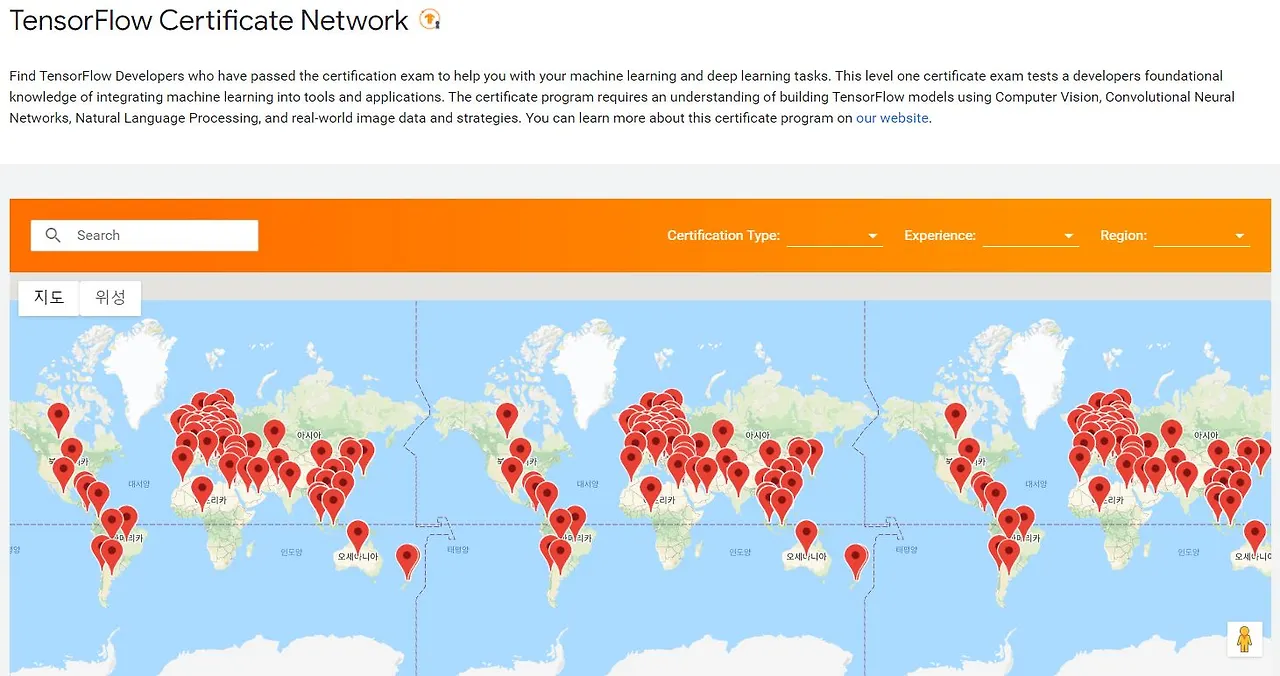This screenshot has width=1280, height=676.
Task: Select the Australia marker in the leftmost map copy
Action: point(358,537)
